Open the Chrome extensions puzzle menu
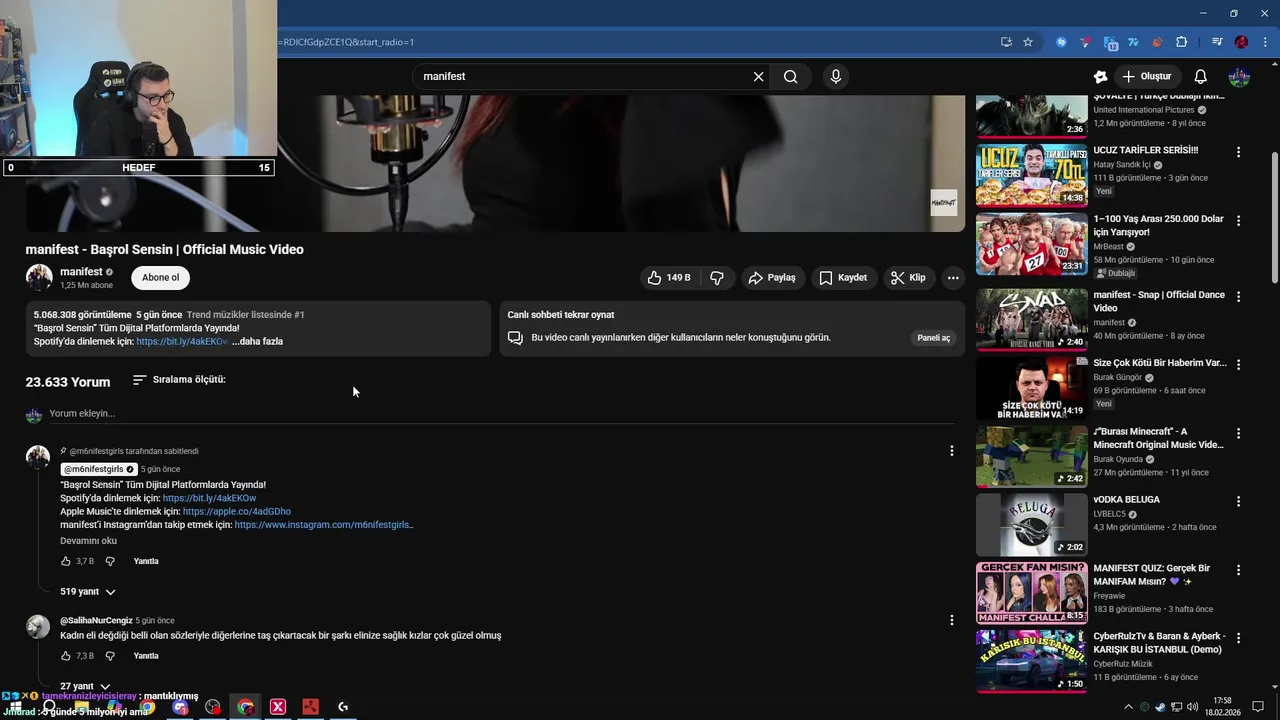This screenshot has width=1280, height=720. pos(1181,42)
